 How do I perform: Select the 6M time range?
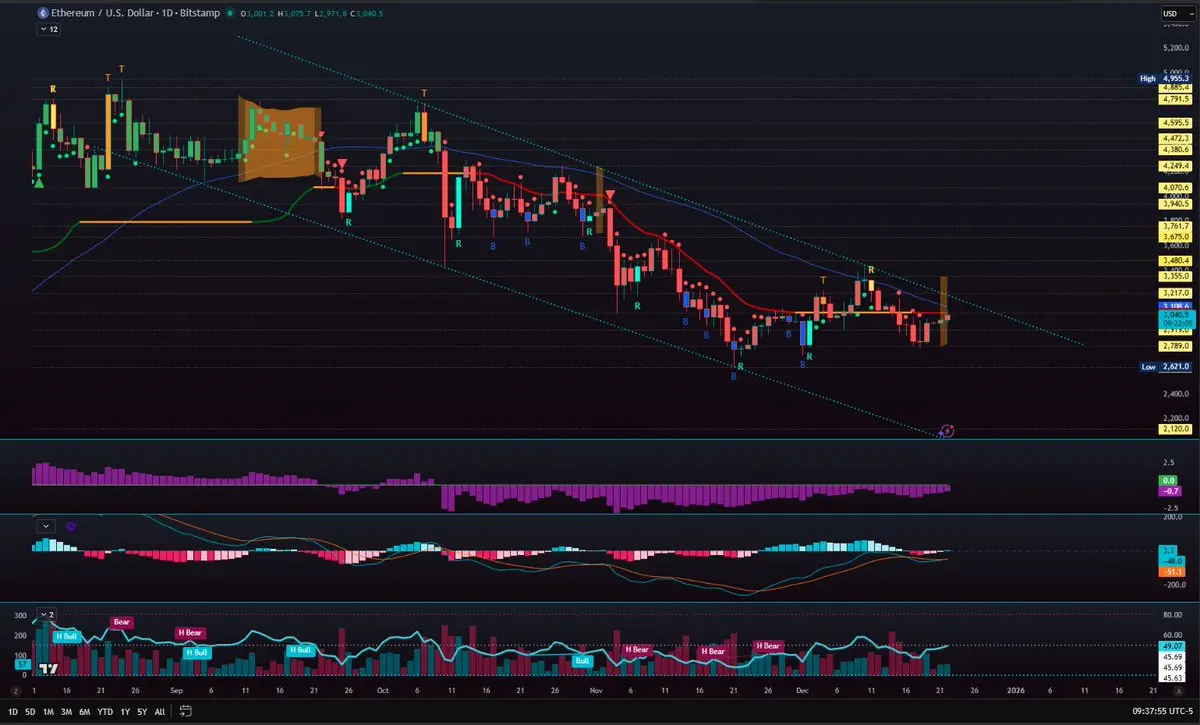tap(84, 712)
